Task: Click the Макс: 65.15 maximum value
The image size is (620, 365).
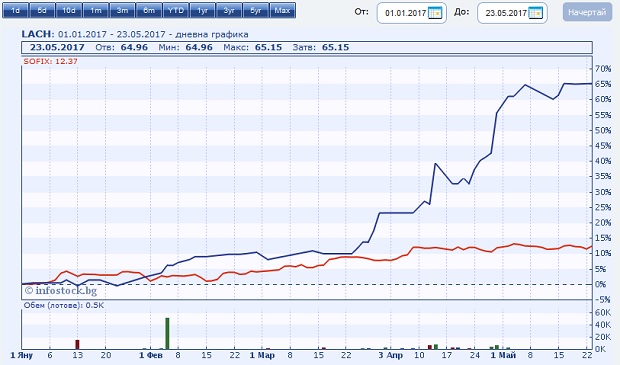Action: point(253,47)
